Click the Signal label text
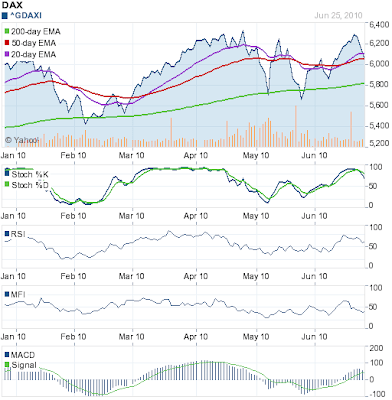Image resolution: width=392 pixels, height=400 pixels. (24, 365)
